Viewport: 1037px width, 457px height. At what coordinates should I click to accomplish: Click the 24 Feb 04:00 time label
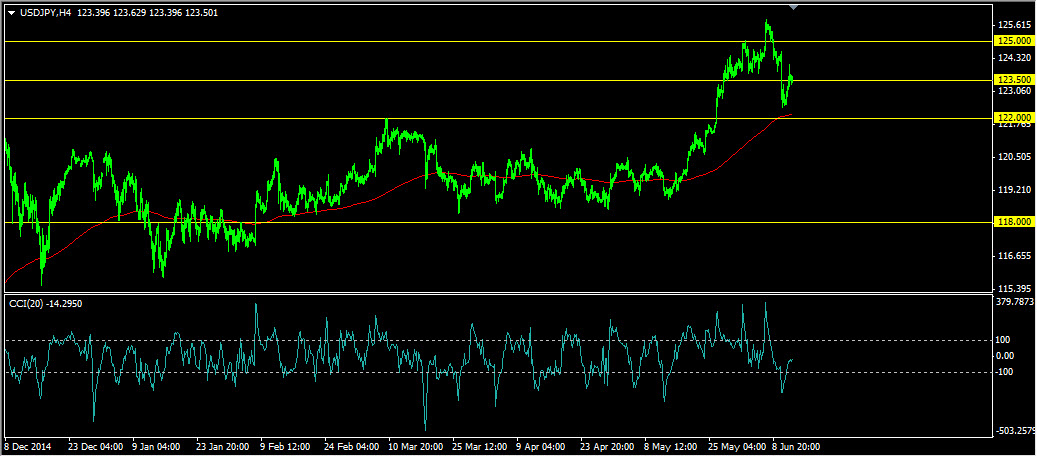pos(350,446)
